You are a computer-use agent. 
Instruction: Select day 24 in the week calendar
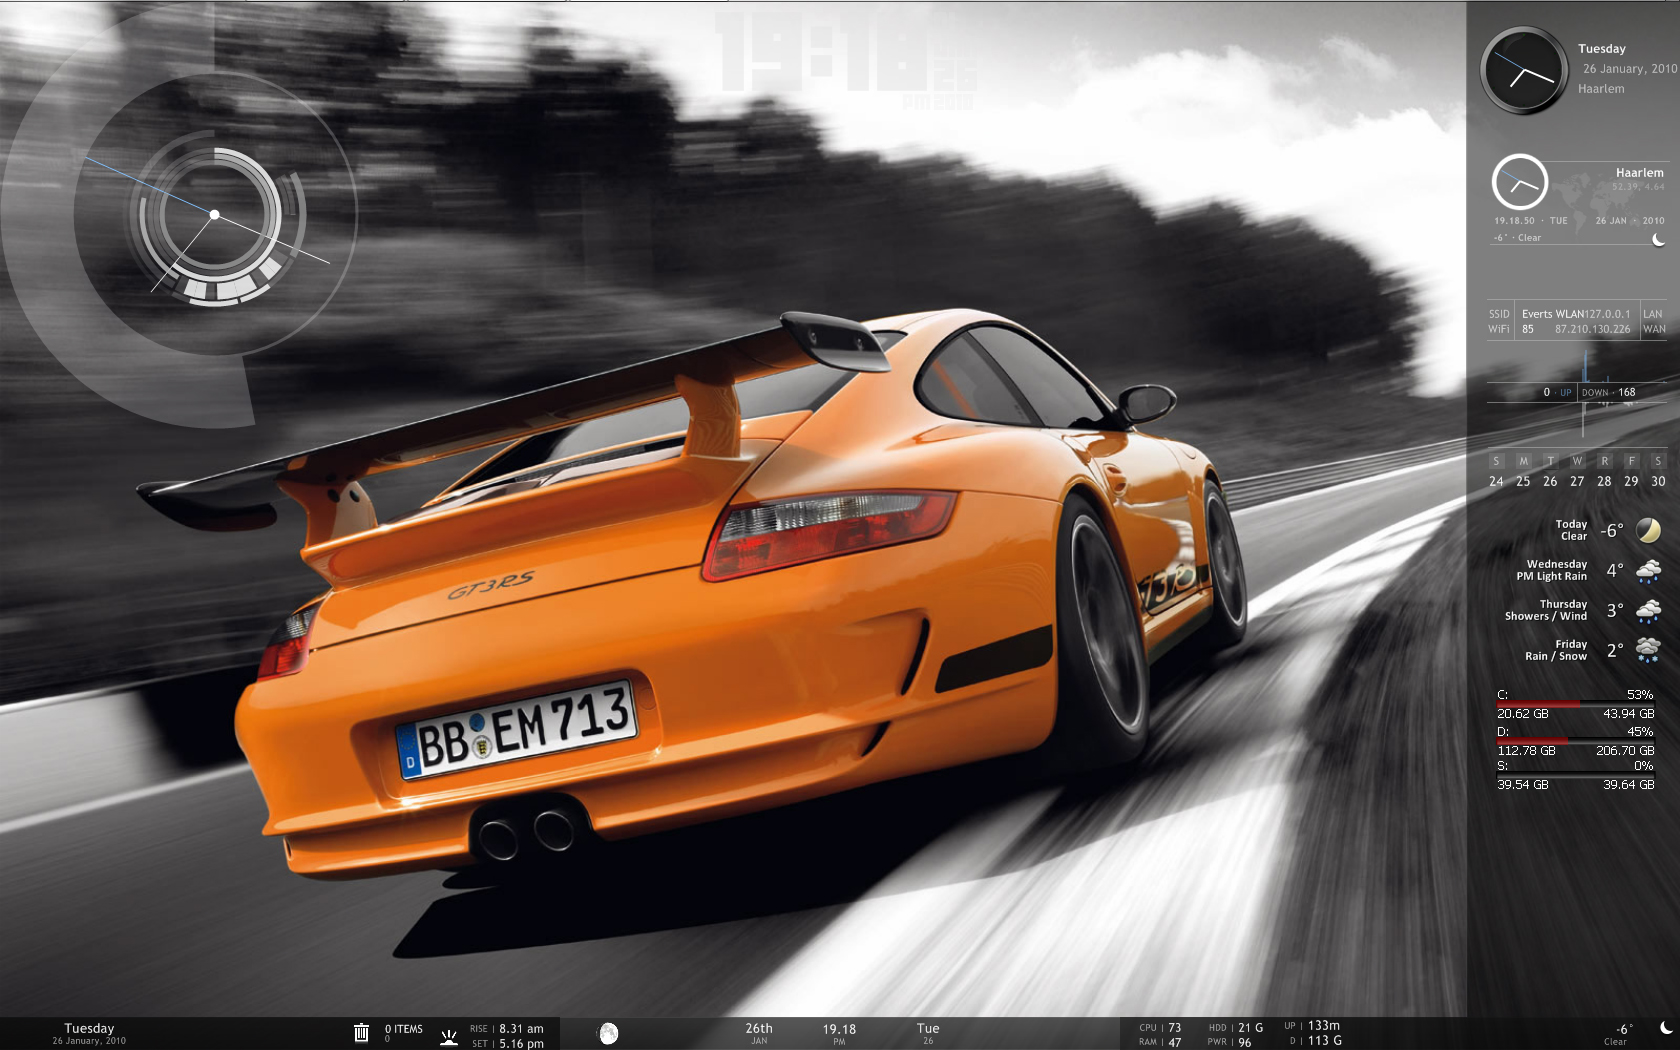click(1496, 481)
